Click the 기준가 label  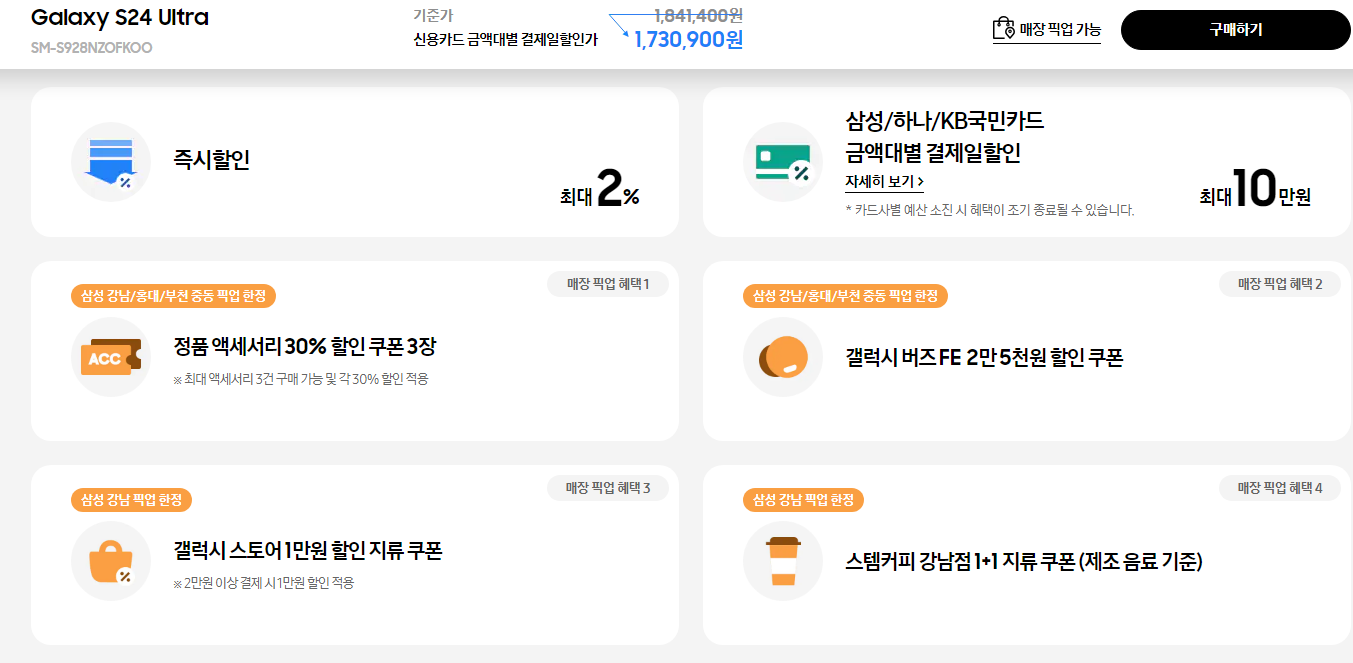[433, 15]
